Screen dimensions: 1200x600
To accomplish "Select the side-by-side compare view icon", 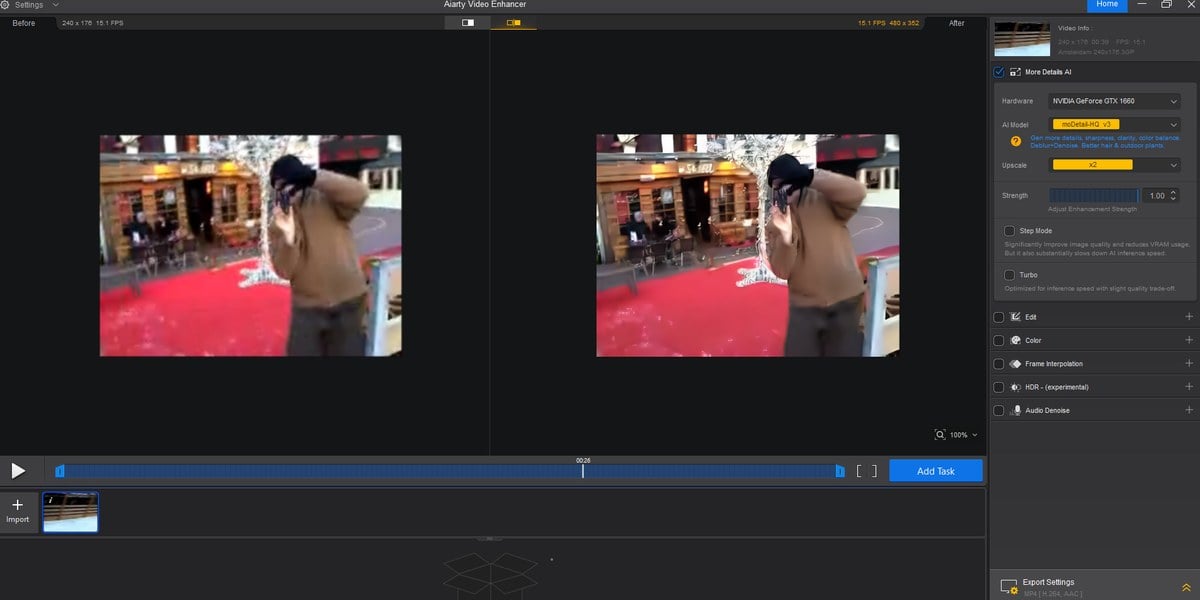I will point(513,22).
